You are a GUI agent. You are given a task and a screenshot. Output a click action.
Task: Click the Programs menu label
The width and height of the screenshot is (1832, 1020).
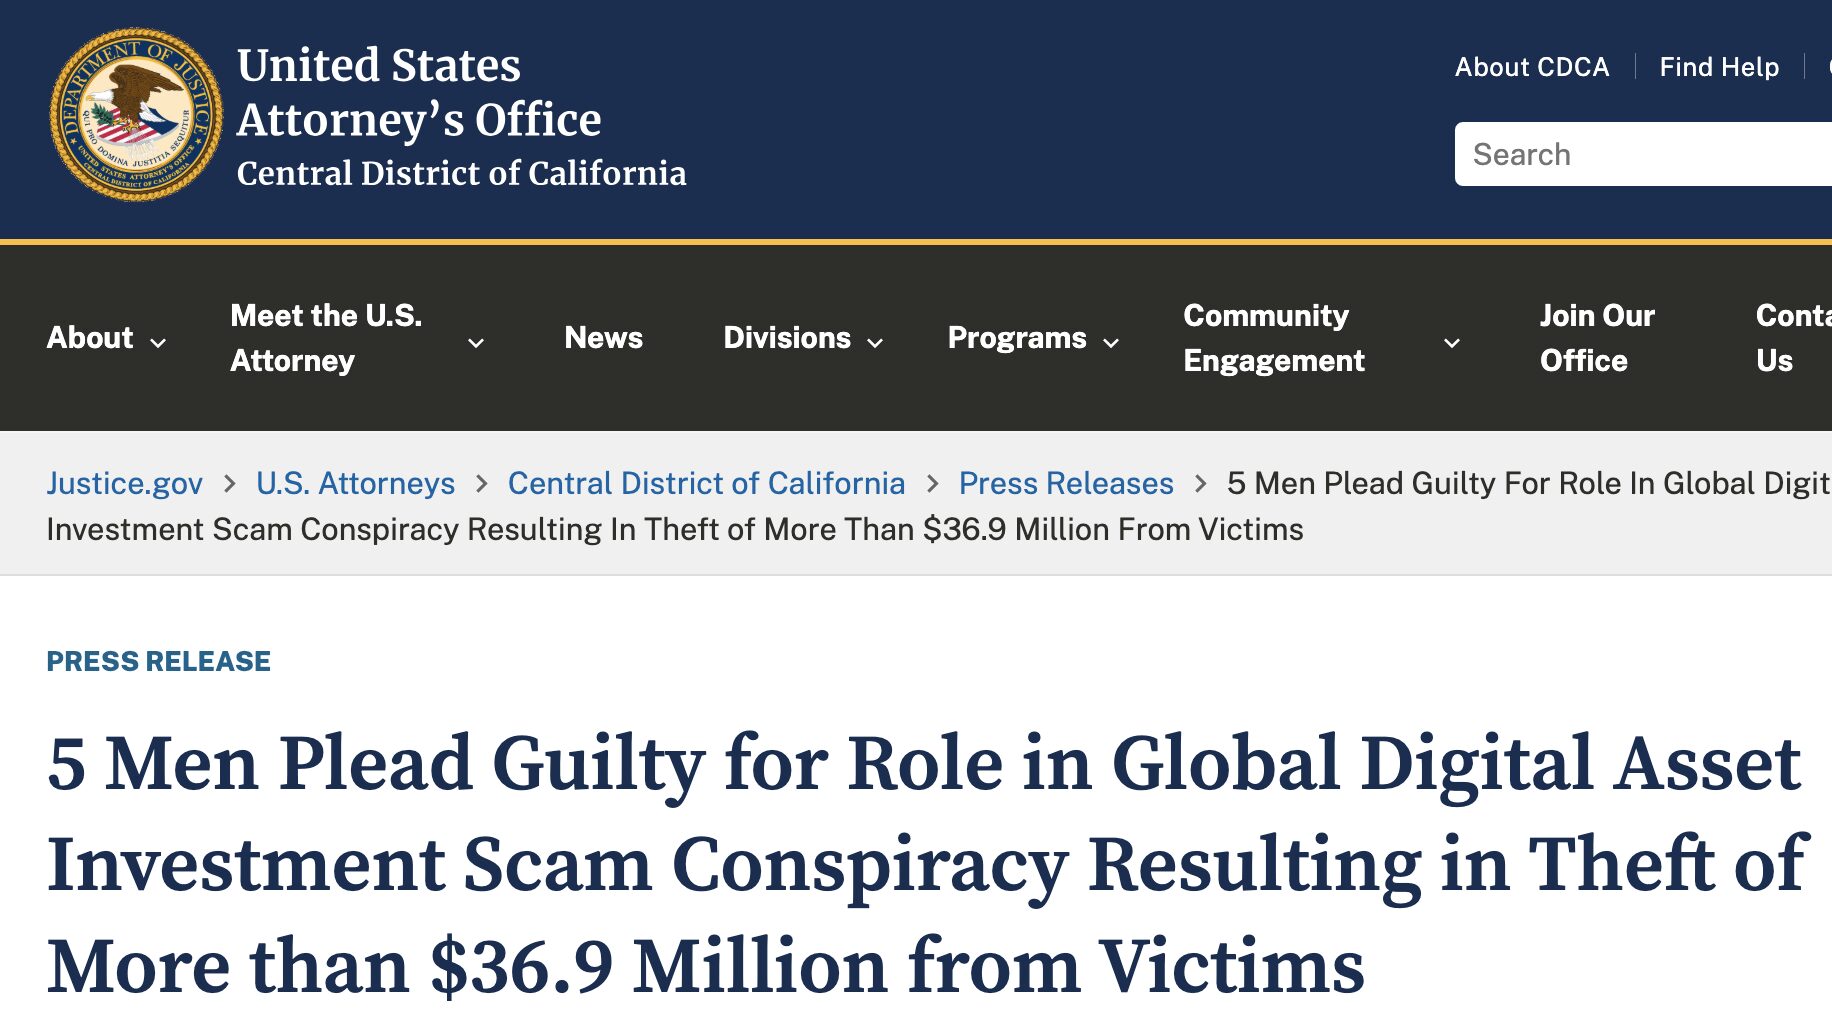coord(1016,338)
